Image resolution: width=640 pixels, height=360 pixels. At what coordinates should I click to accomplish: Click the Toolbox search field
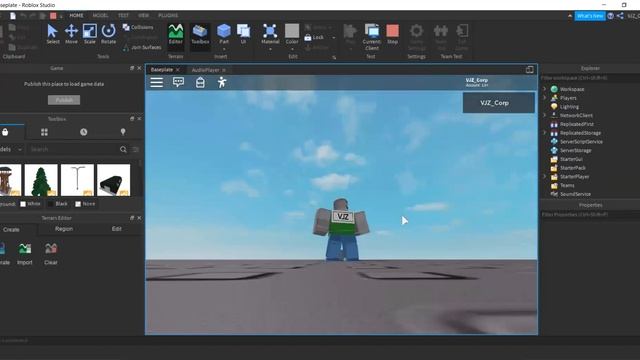coord(73,149)
